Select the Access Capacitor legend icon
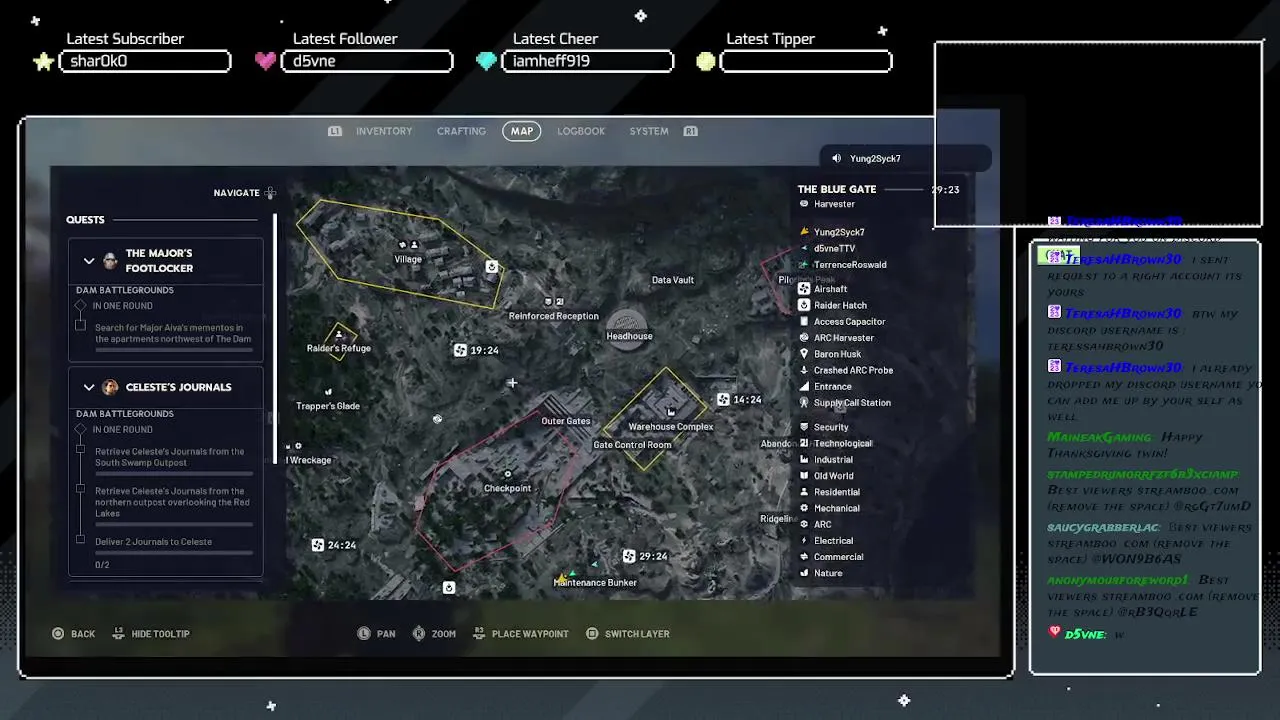The height and width of the screenshot is (720, 1280). pos(804,321)
